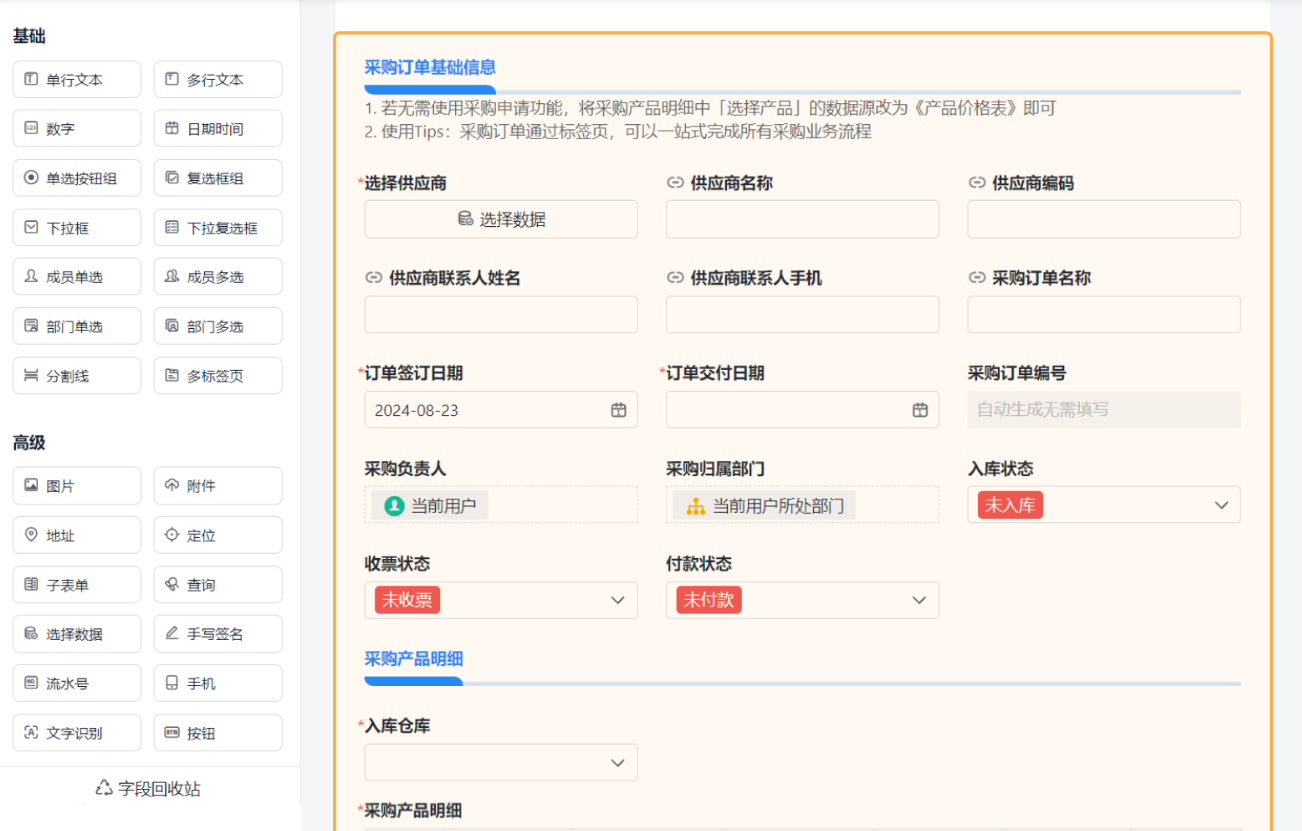Select the 图片 image component
1302x831 pixels.
[x=77, y=486]
